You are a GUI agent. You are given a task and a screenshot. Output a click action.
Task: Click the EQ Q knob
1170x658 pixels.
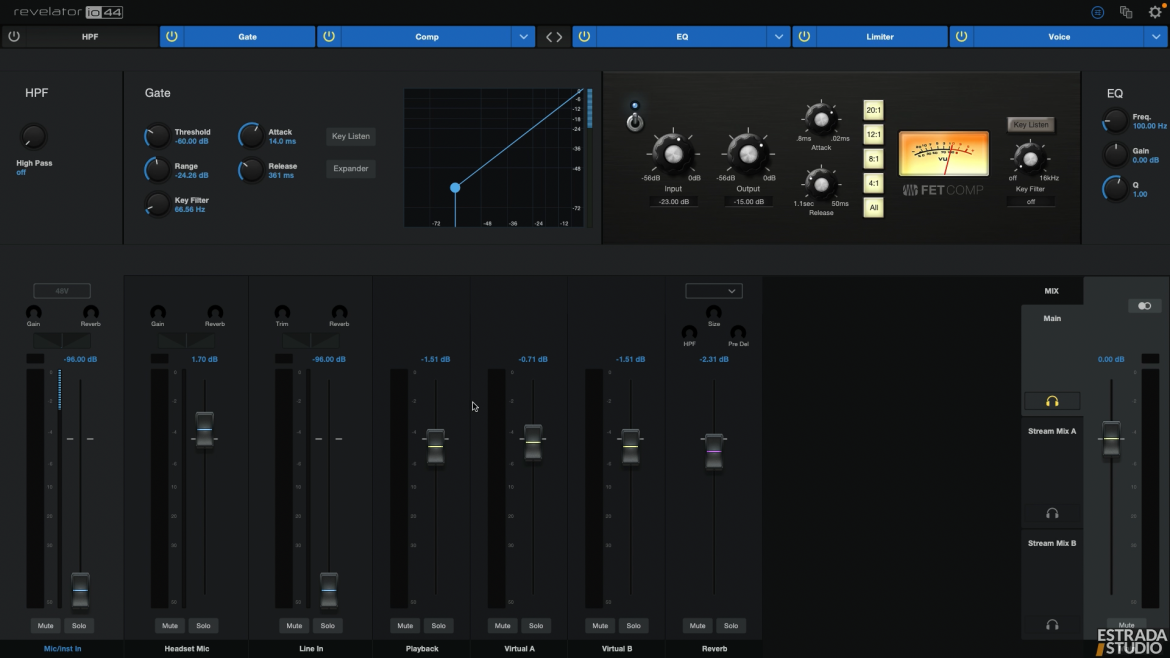(x=1115, y=189)
